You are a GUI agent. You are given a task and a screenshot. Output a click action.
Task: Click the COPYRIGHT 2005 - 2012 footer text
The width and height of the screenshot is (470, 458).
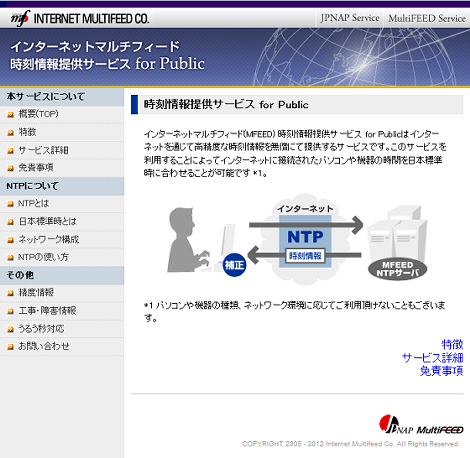pyautogui.click(x=351, y=444)
